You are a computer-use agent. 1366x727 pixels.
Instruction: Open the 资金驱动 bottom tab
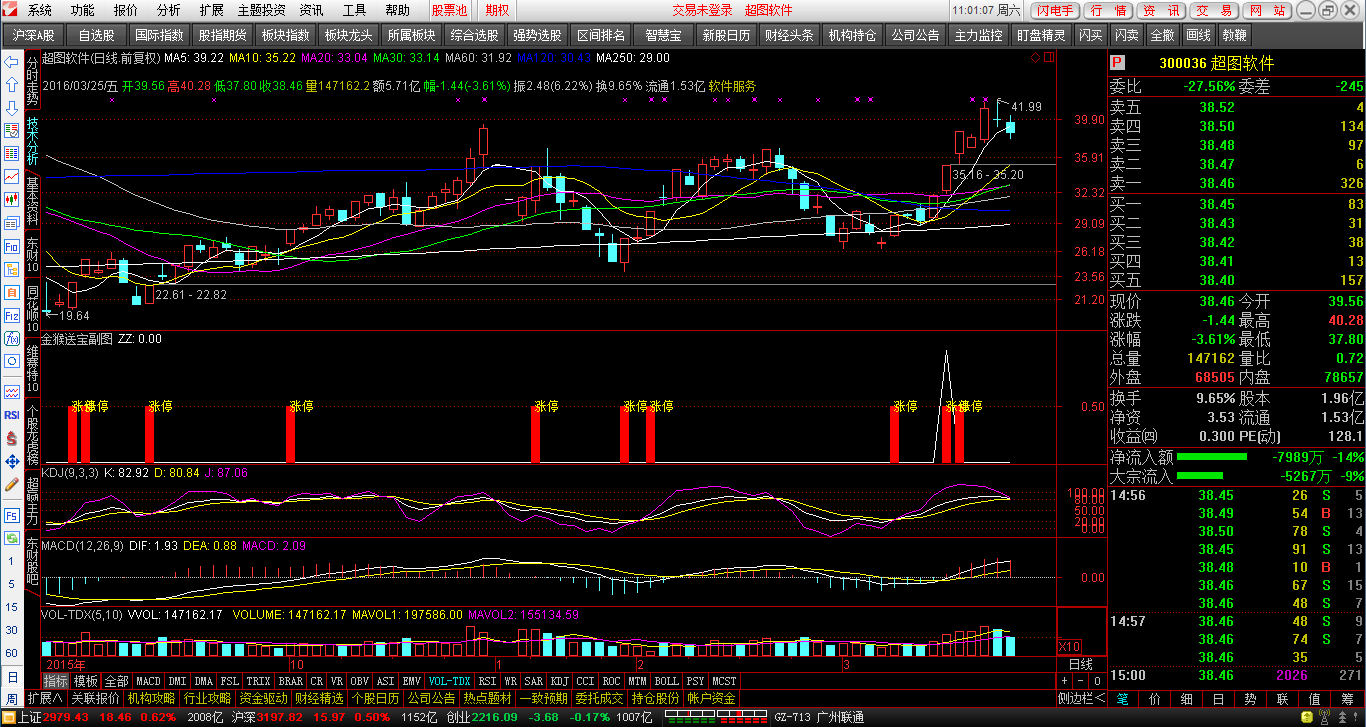263,698
